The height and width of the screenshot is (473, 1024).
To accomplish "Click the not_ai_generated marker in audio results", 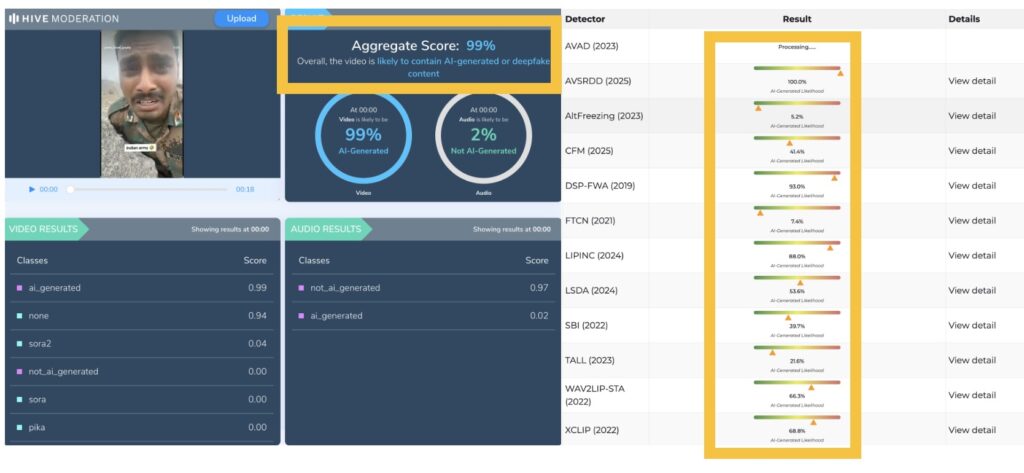I will 299,288.
